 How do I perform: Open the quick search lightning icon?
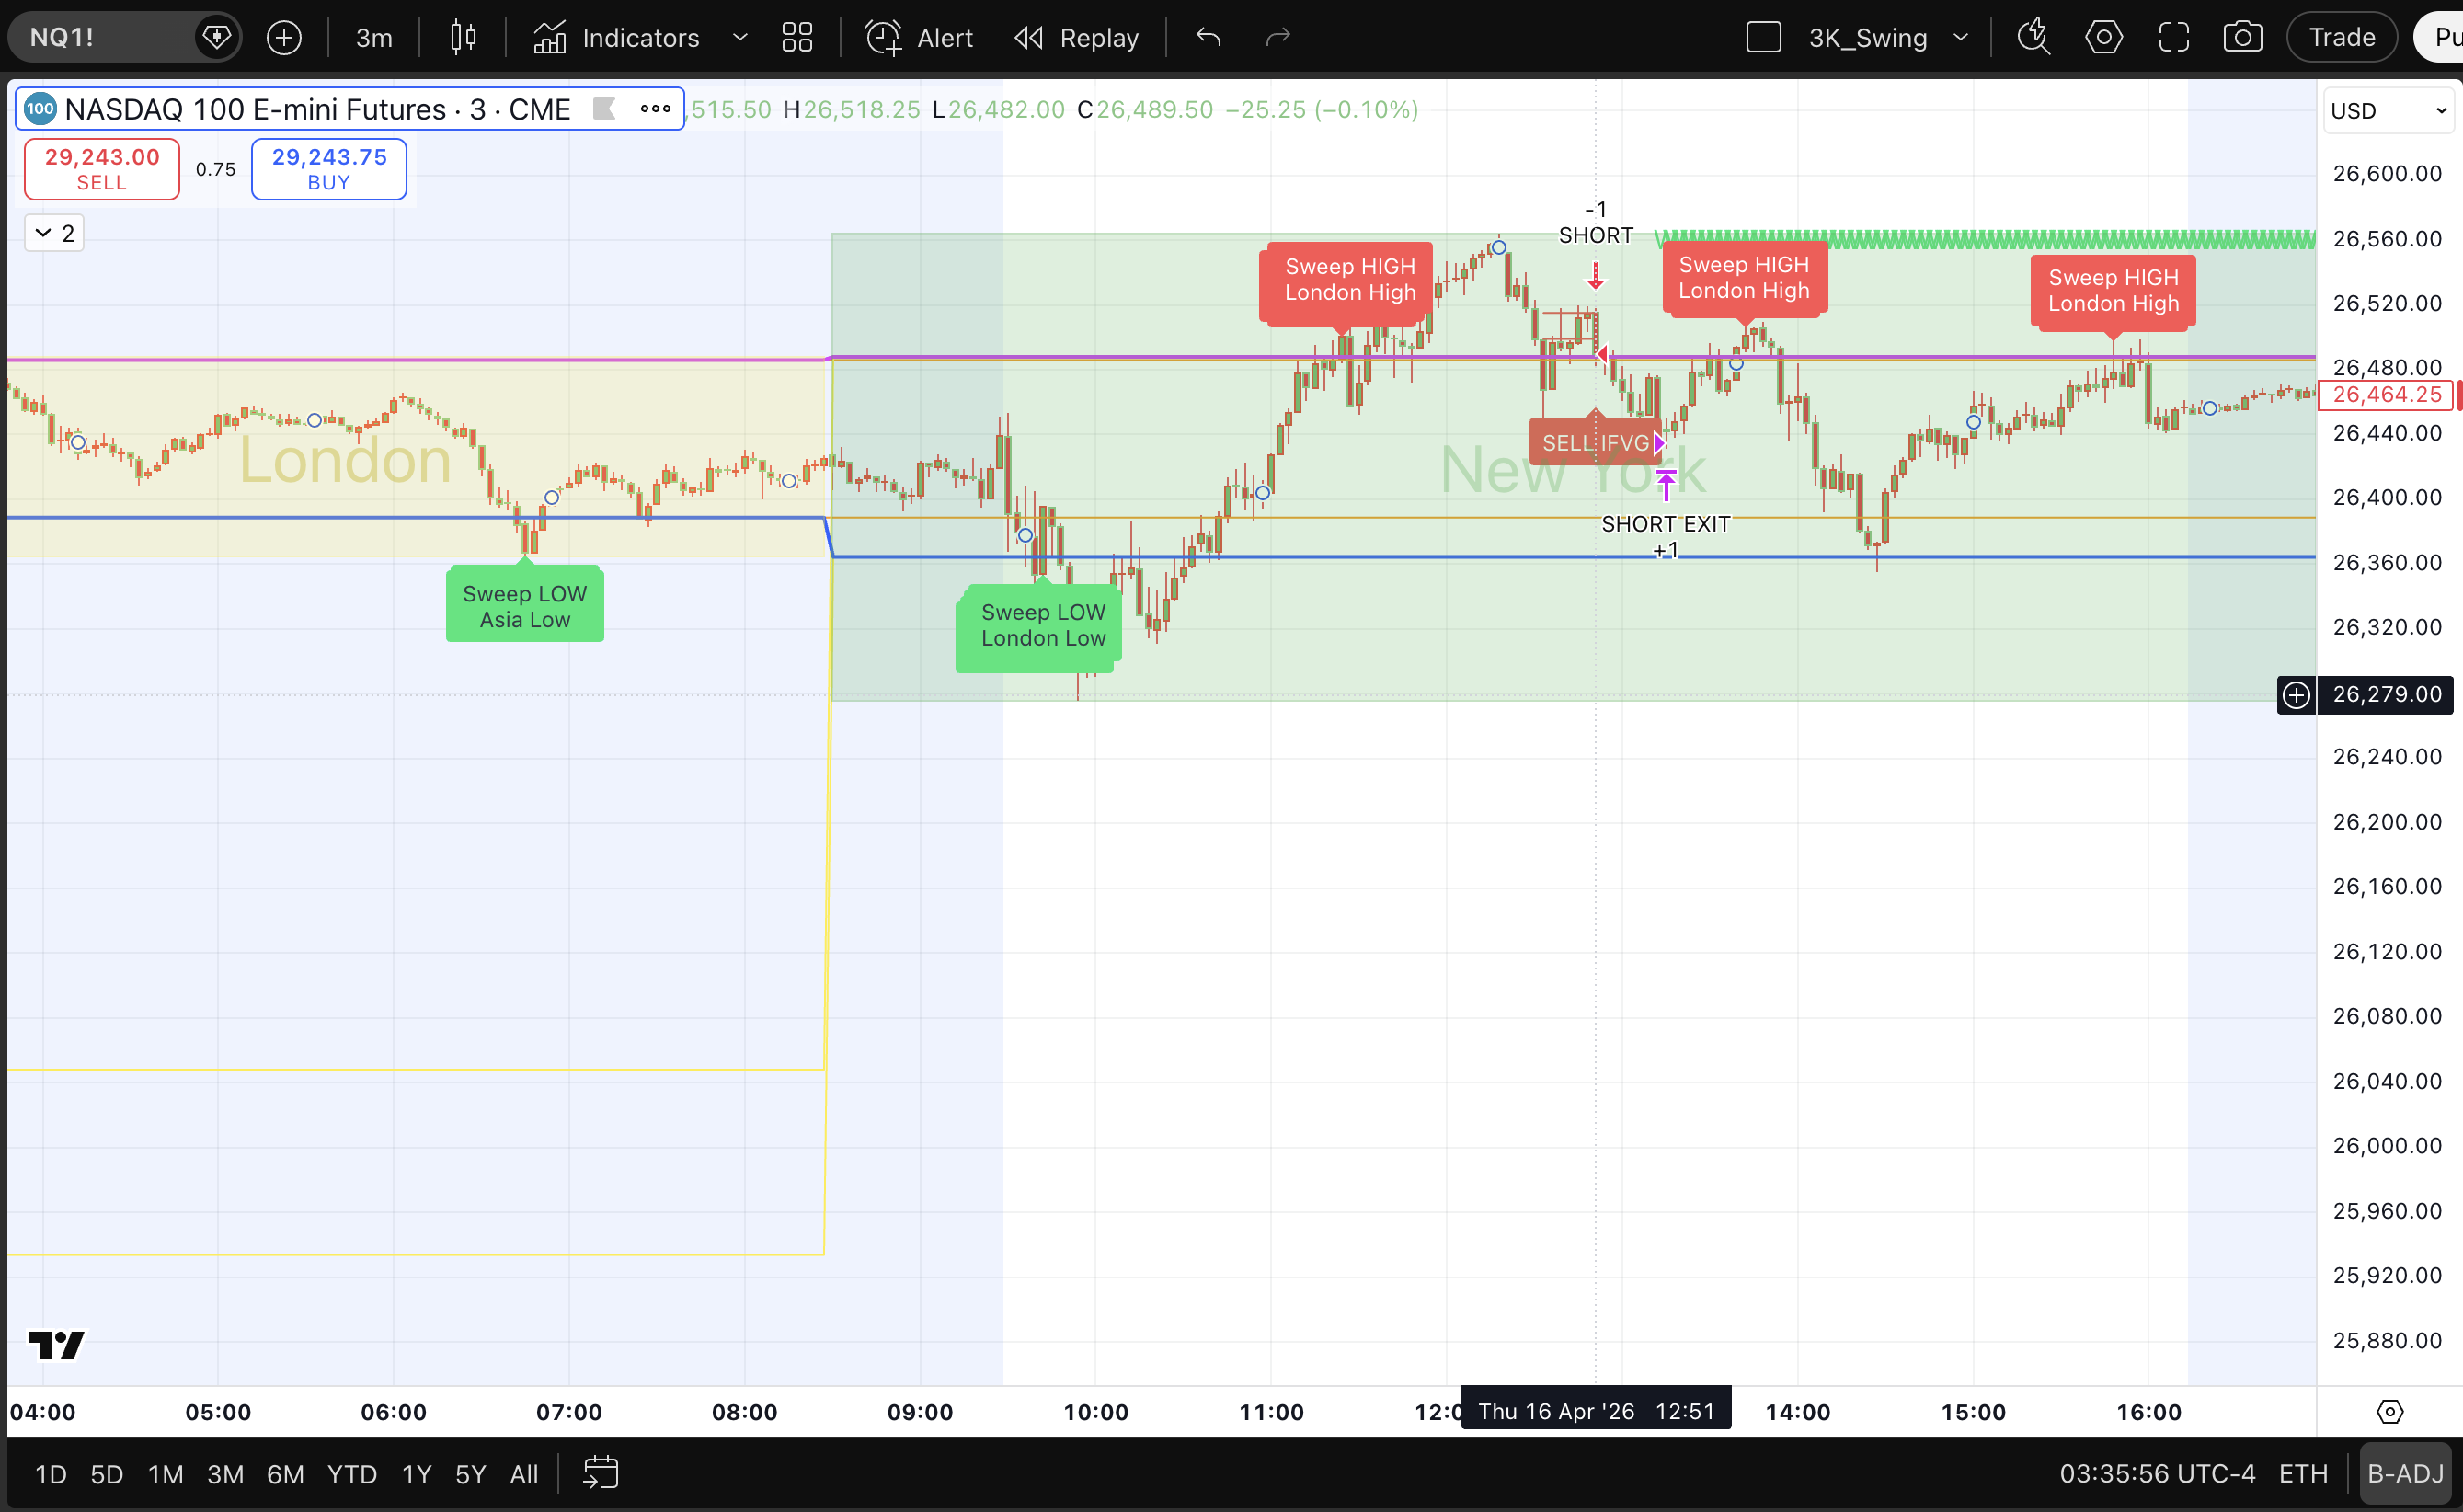tap(2033, 38)
